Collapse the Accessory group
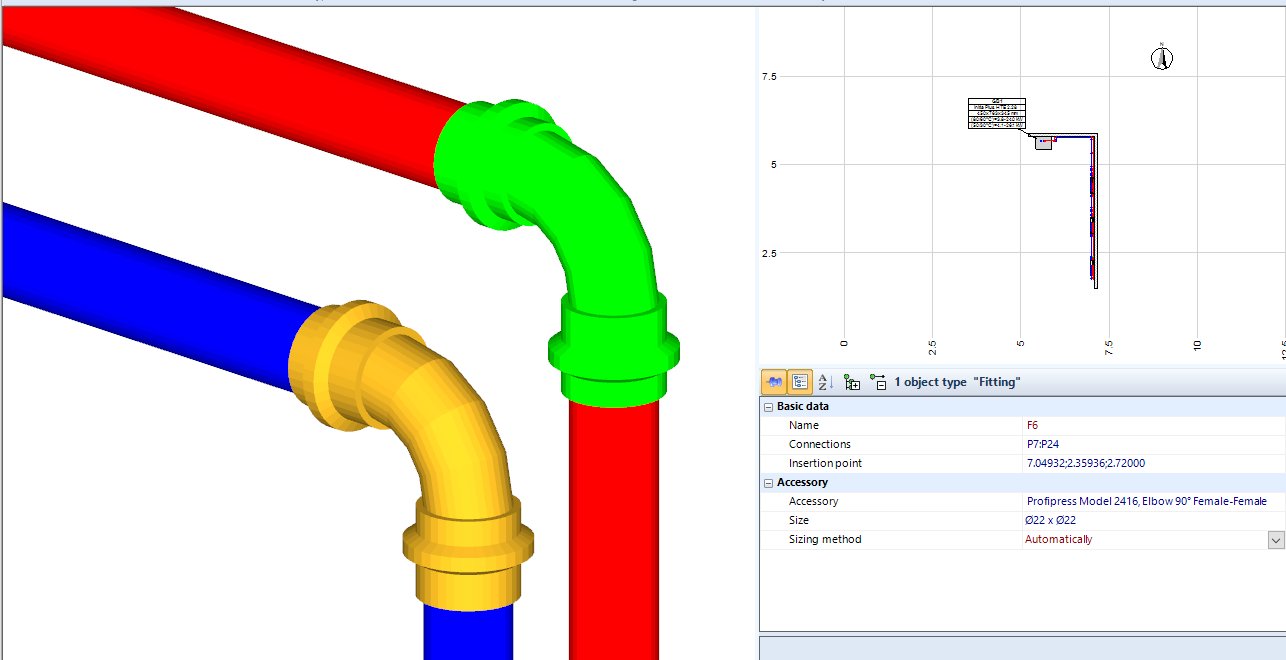 tap(768, 482)
